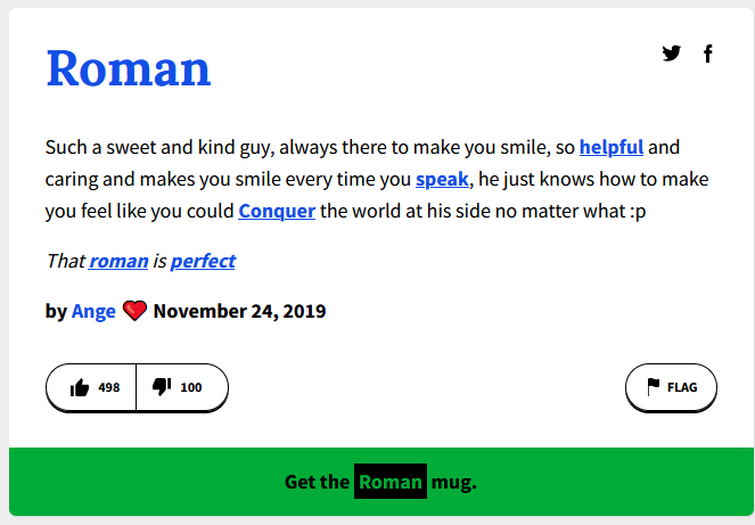
Task: Click the word 'That' in the example sentence
Action: tap(65, 261)
